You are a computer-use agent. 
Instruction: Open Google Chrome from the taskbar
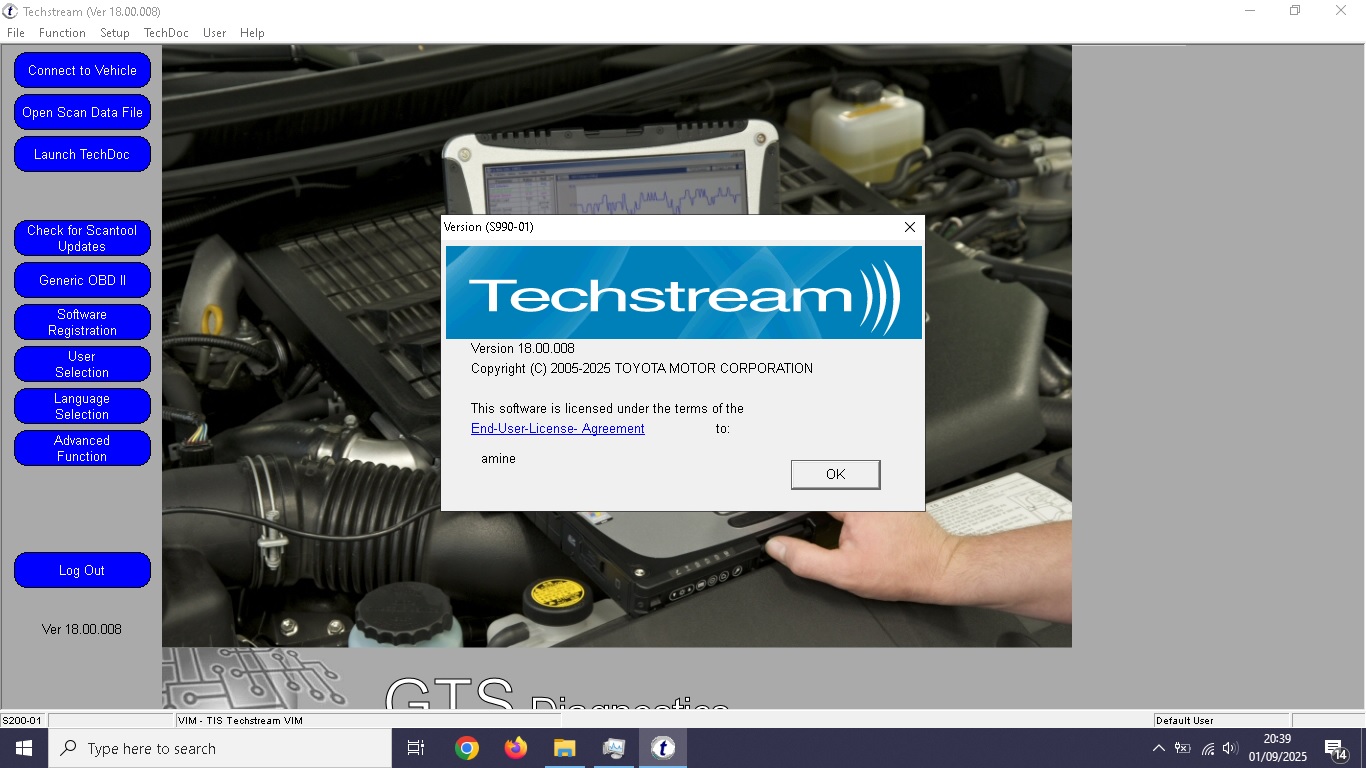tap(466, 748)
